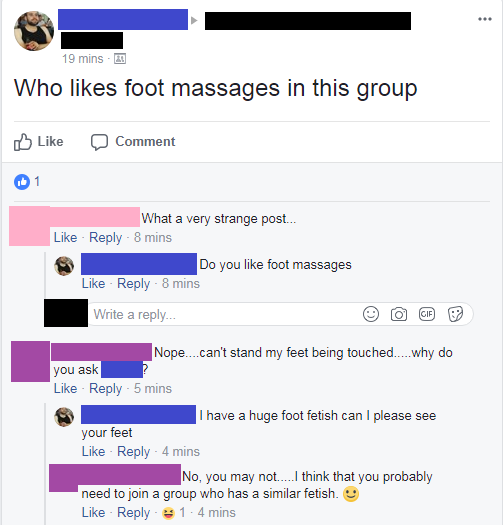Open the GIF picker in reply box
The width and height of the screenshot is (503, 525).
(427, 314)
